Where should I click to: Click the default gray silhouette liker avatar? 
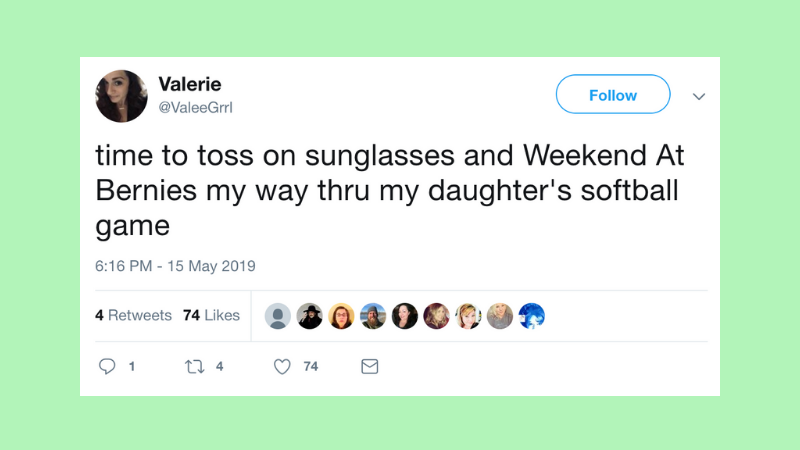278,316
